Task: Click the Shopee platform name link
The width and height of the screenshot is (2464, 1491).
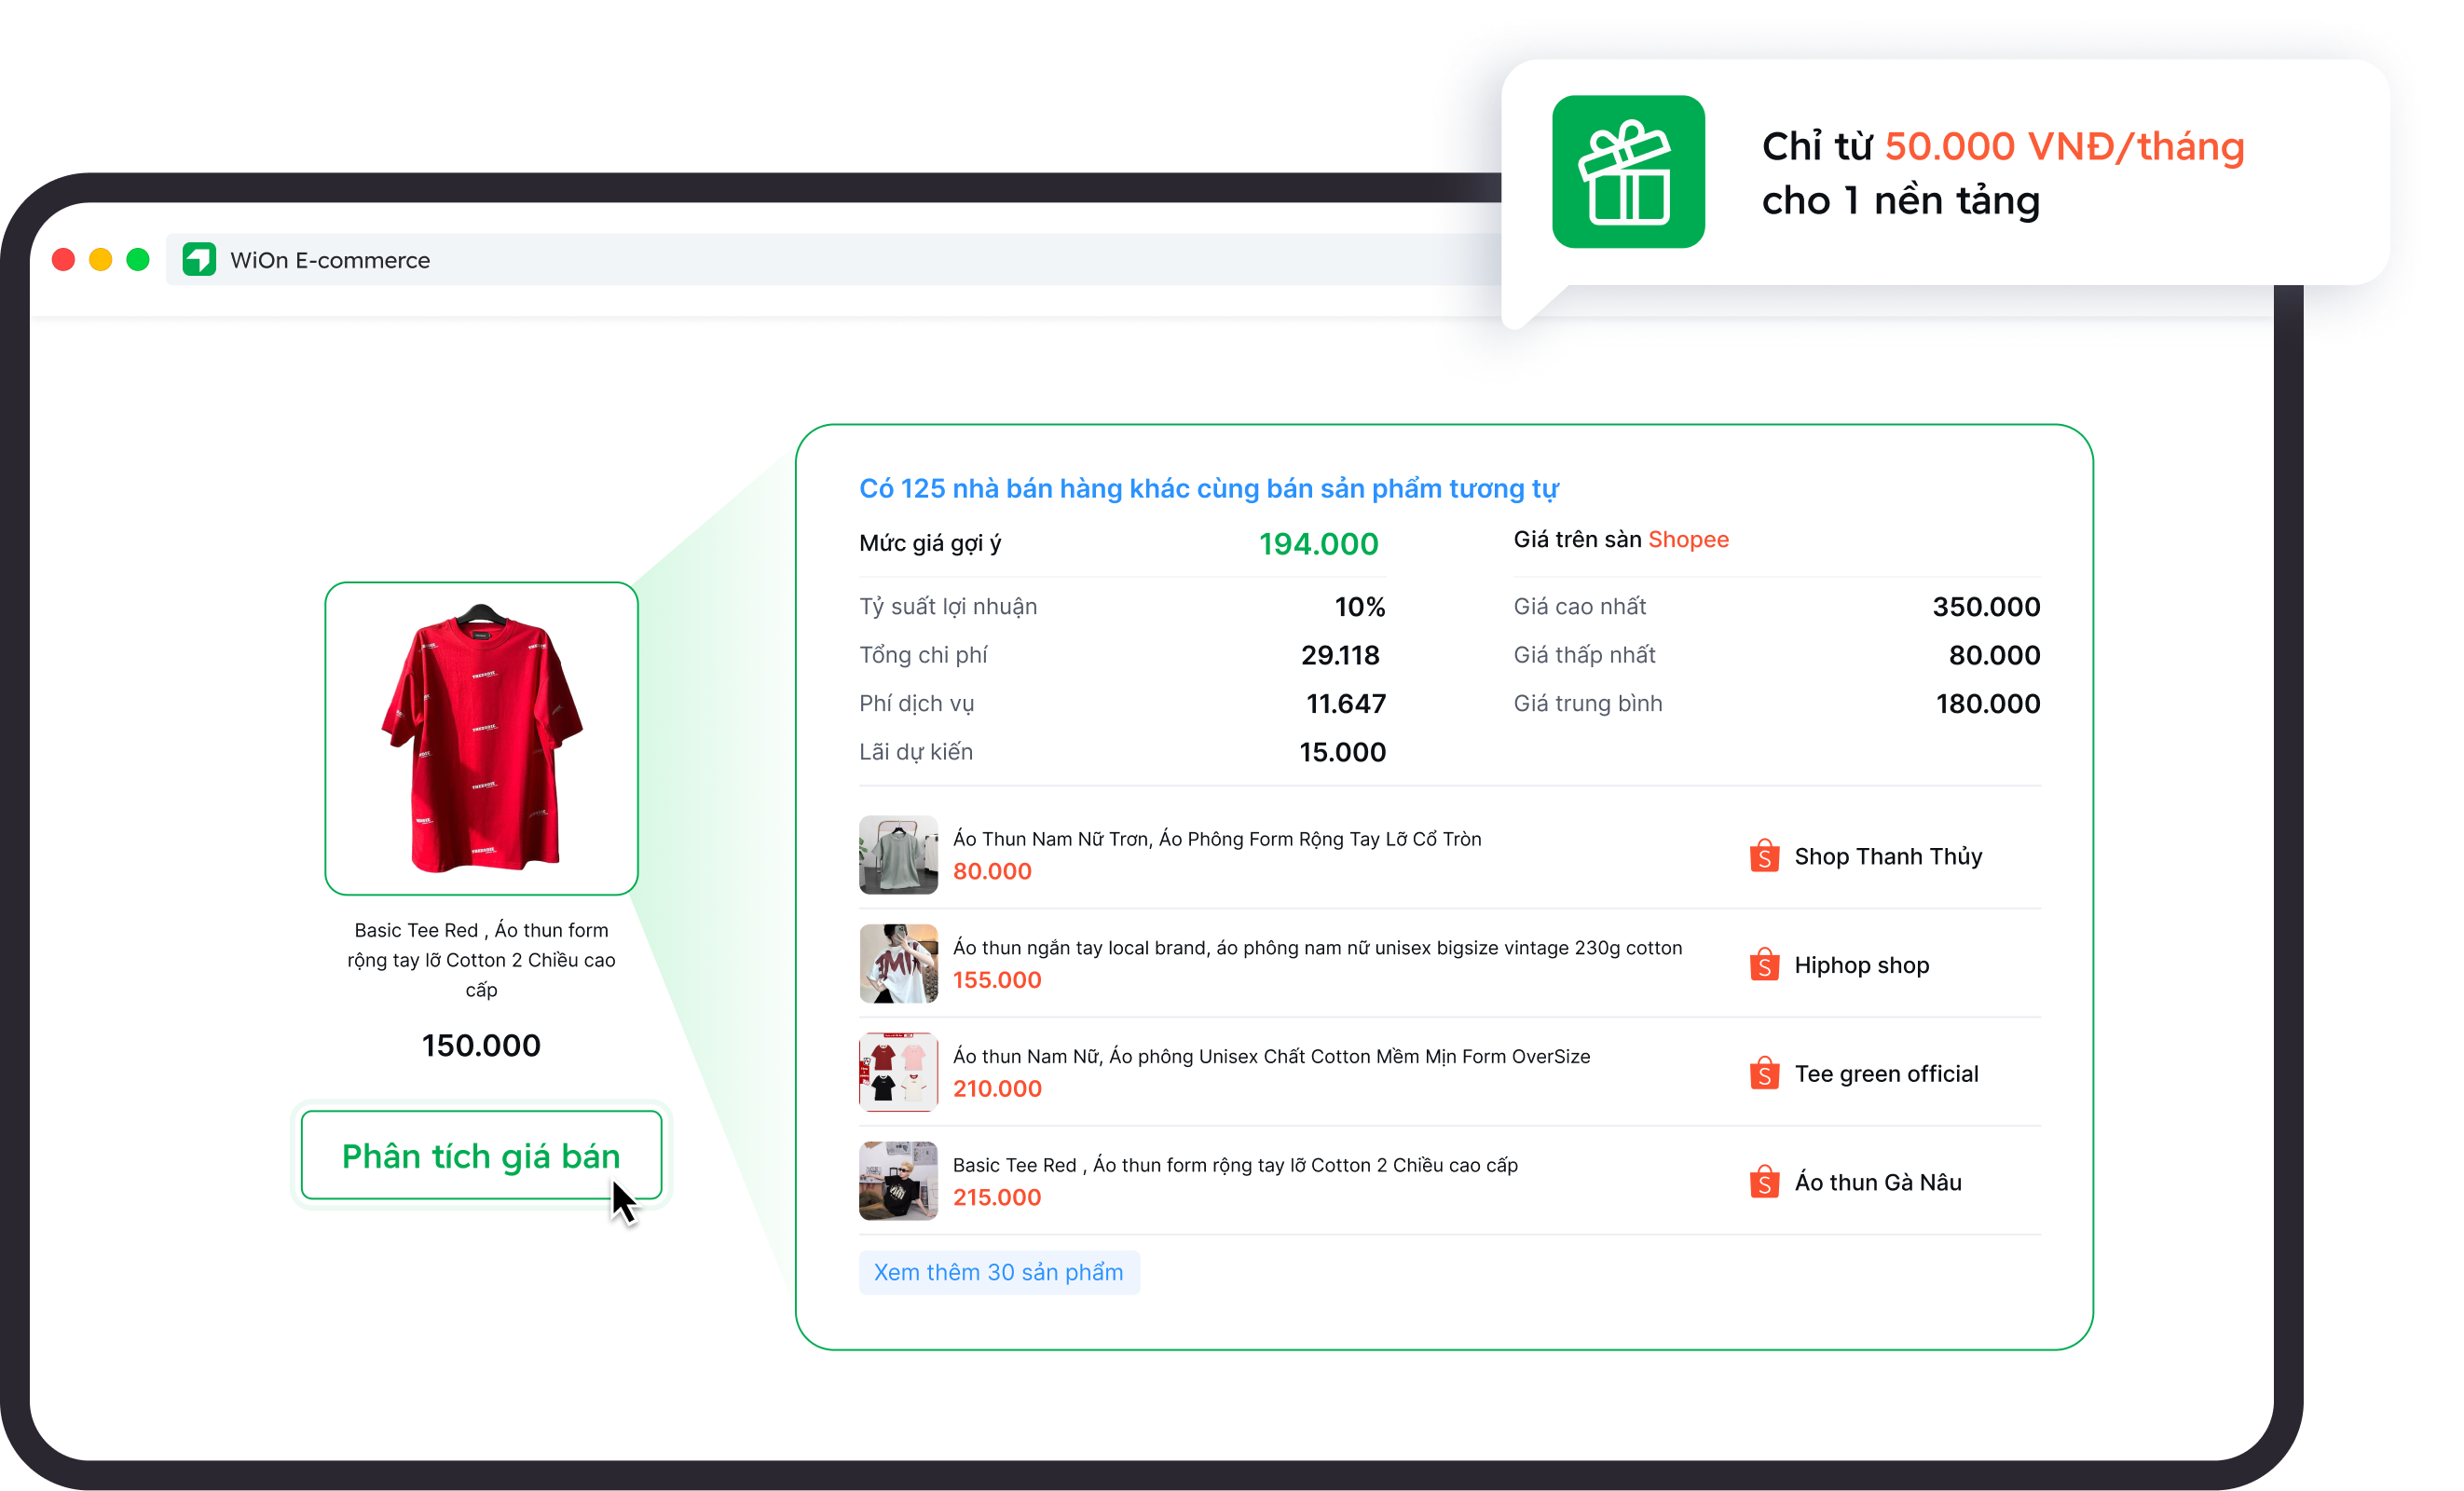Action: click(x=1688, y=540)
